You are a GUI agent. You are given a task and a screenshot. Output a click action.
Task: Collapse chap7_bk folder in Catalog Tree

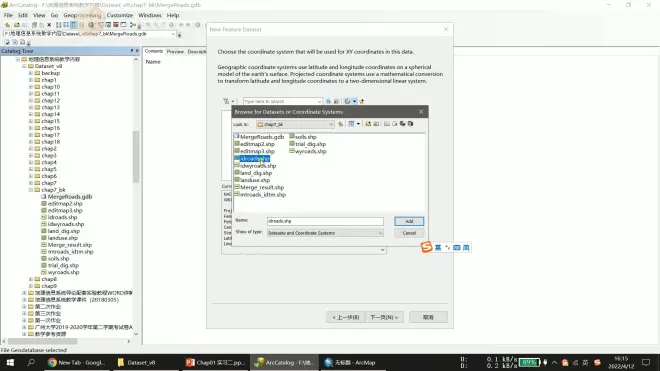coord(31,190)
